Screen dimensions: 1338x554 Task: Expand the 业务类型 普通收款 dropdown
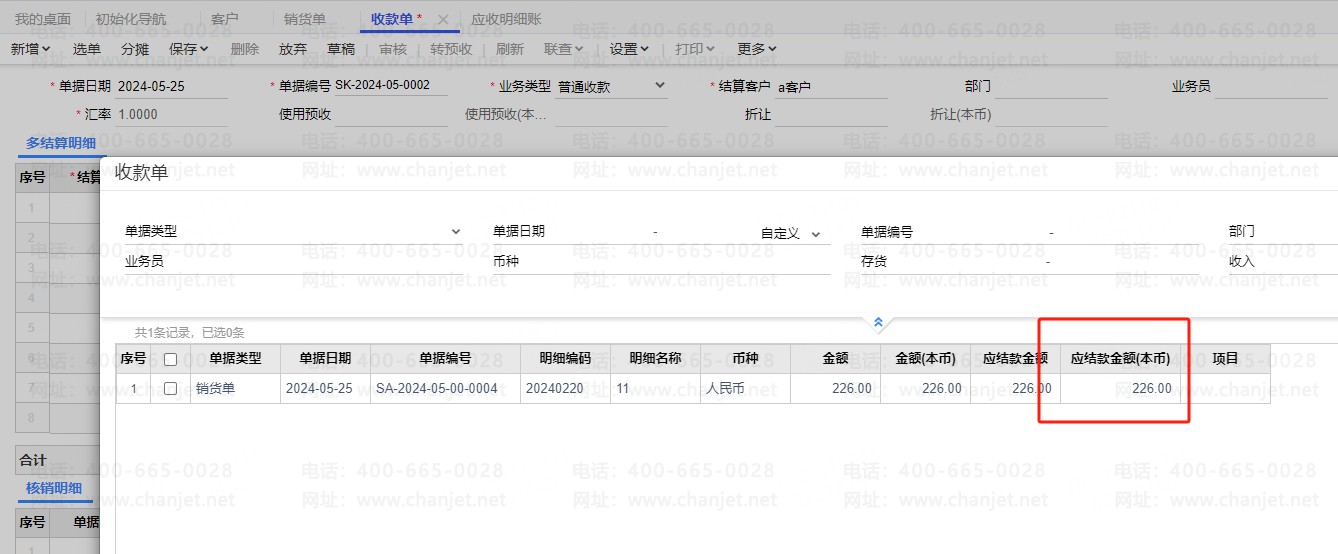(x=660, y=86)
